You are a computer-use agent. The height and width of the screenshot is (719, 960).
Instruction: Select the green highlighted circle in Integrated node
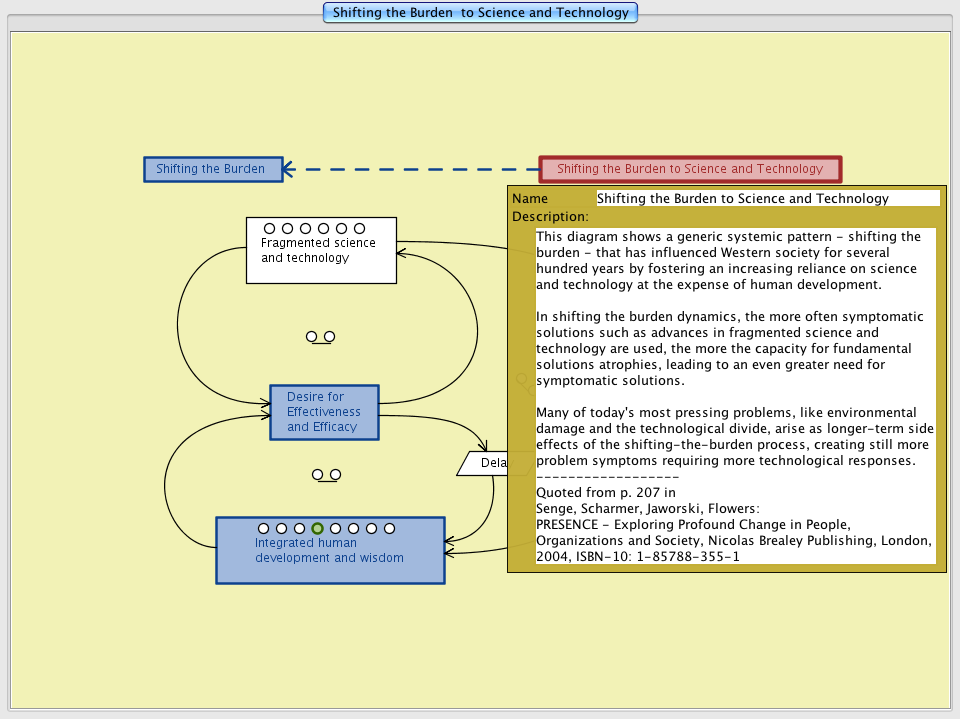(x=318, y=528)
